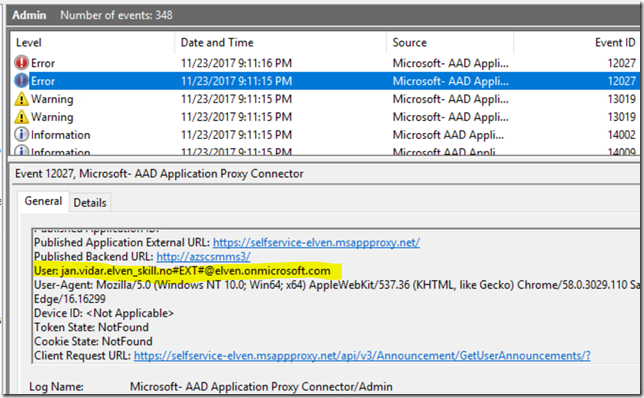Click the User-Agent Mozilla/5.0 line
The image size is (644, 398).
click(336, 285)
